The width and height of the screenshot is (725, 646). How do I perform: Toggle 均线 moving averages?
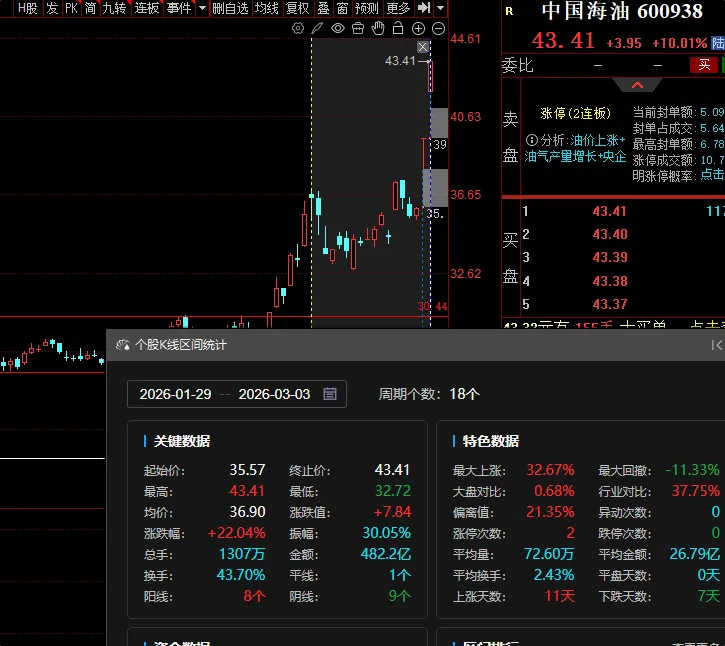[267, 8]
